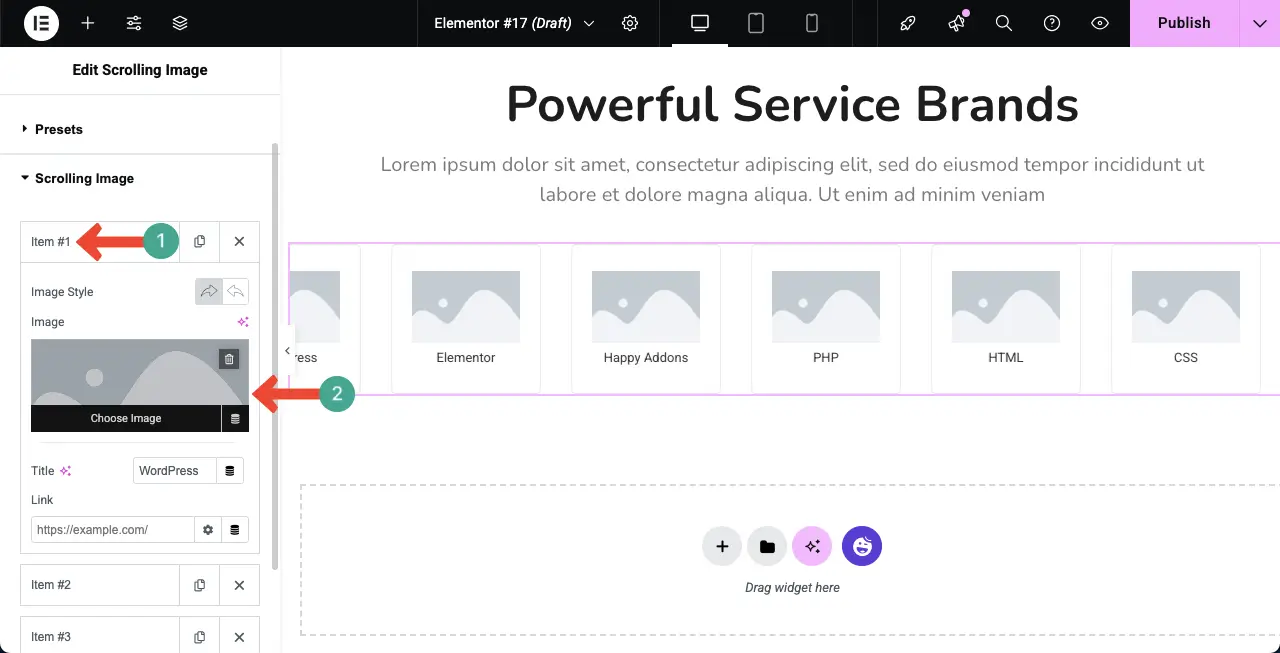Click the Link URL input field
1280x653 pixels.
tap(113, 530)
